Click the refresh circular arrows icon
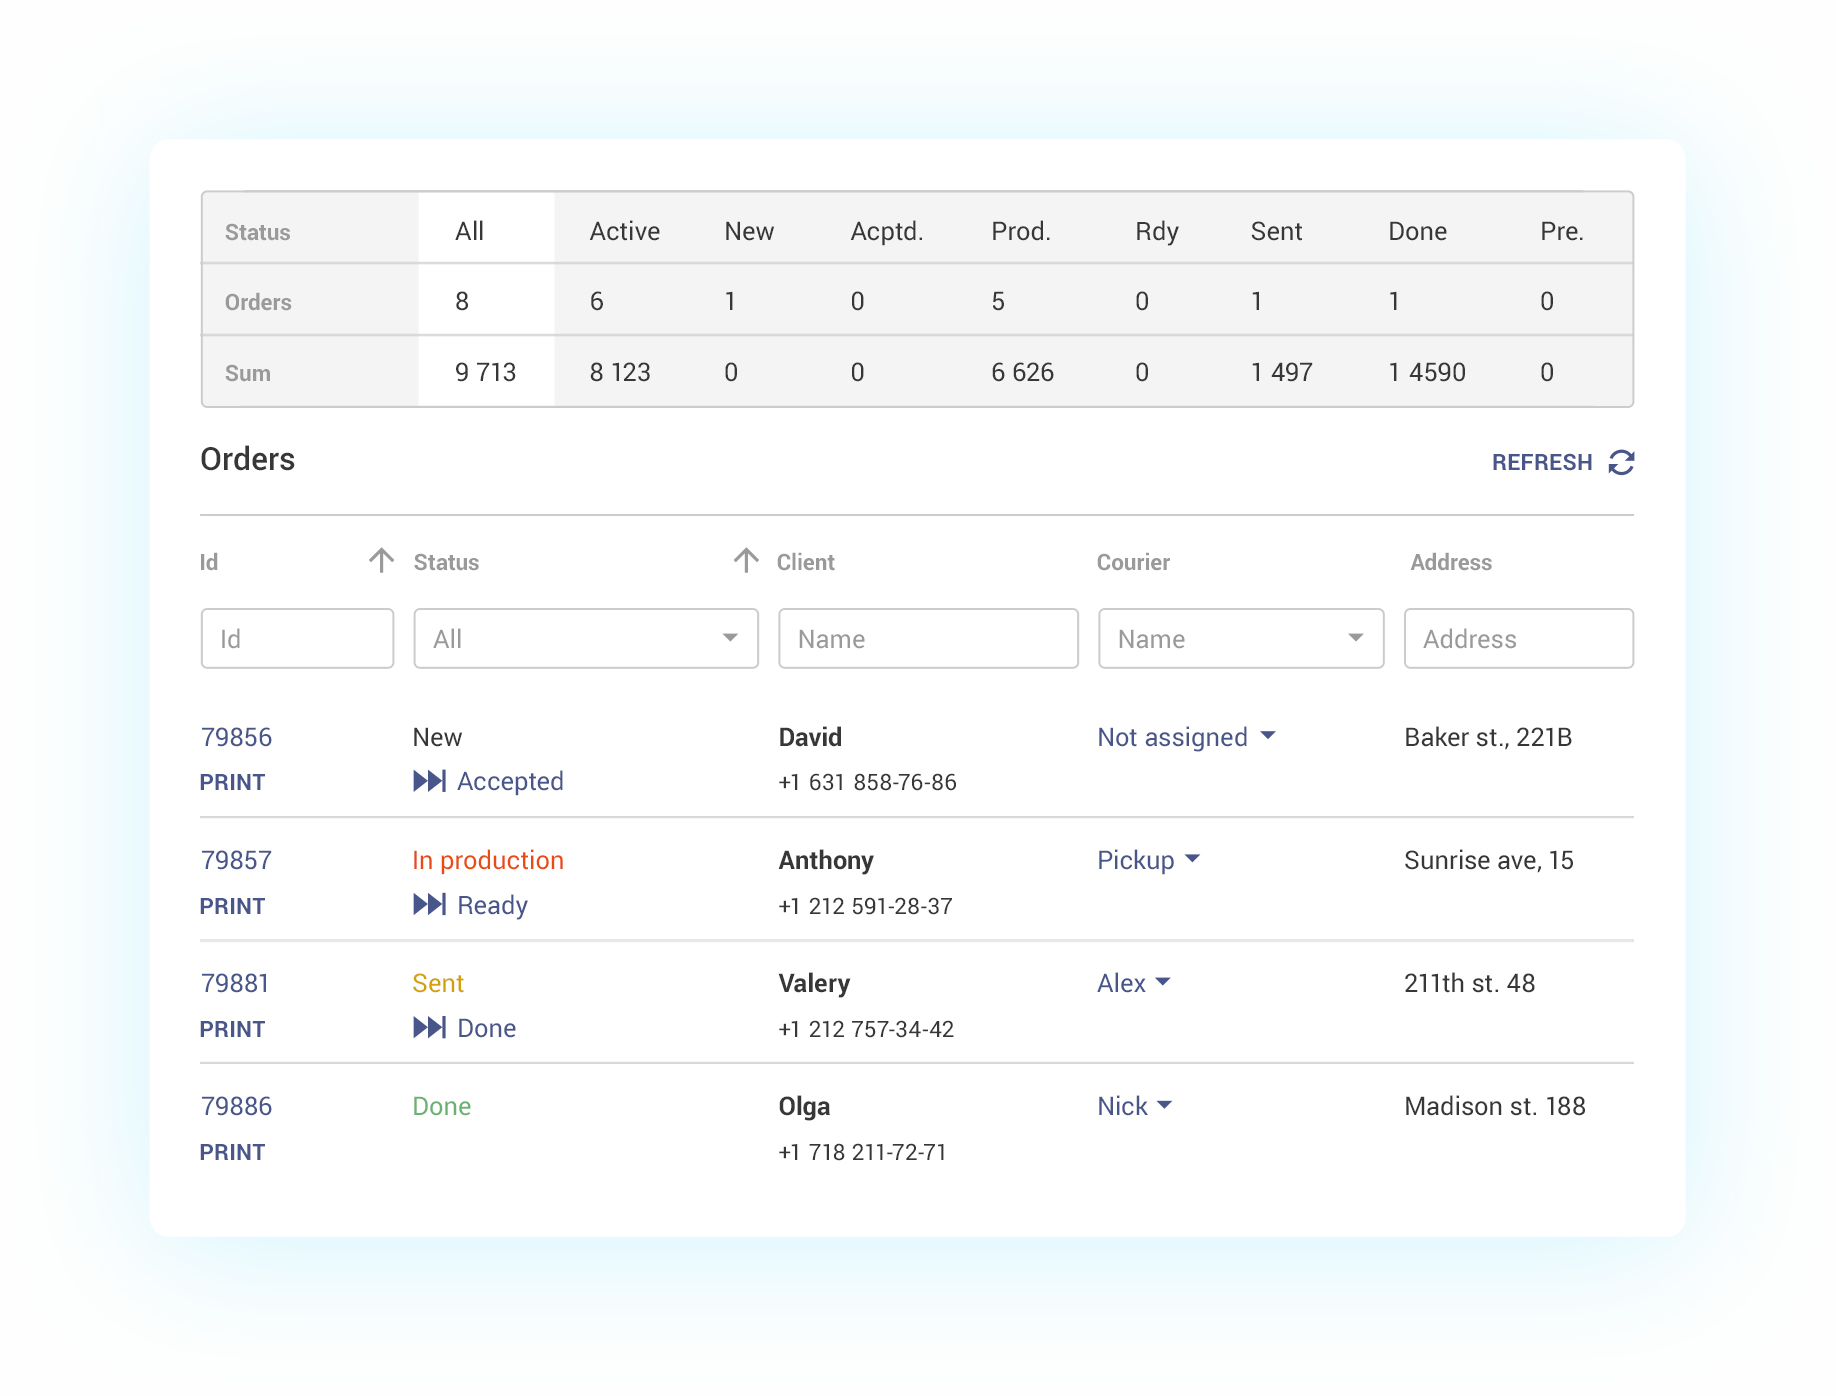 pos(1621,462)
